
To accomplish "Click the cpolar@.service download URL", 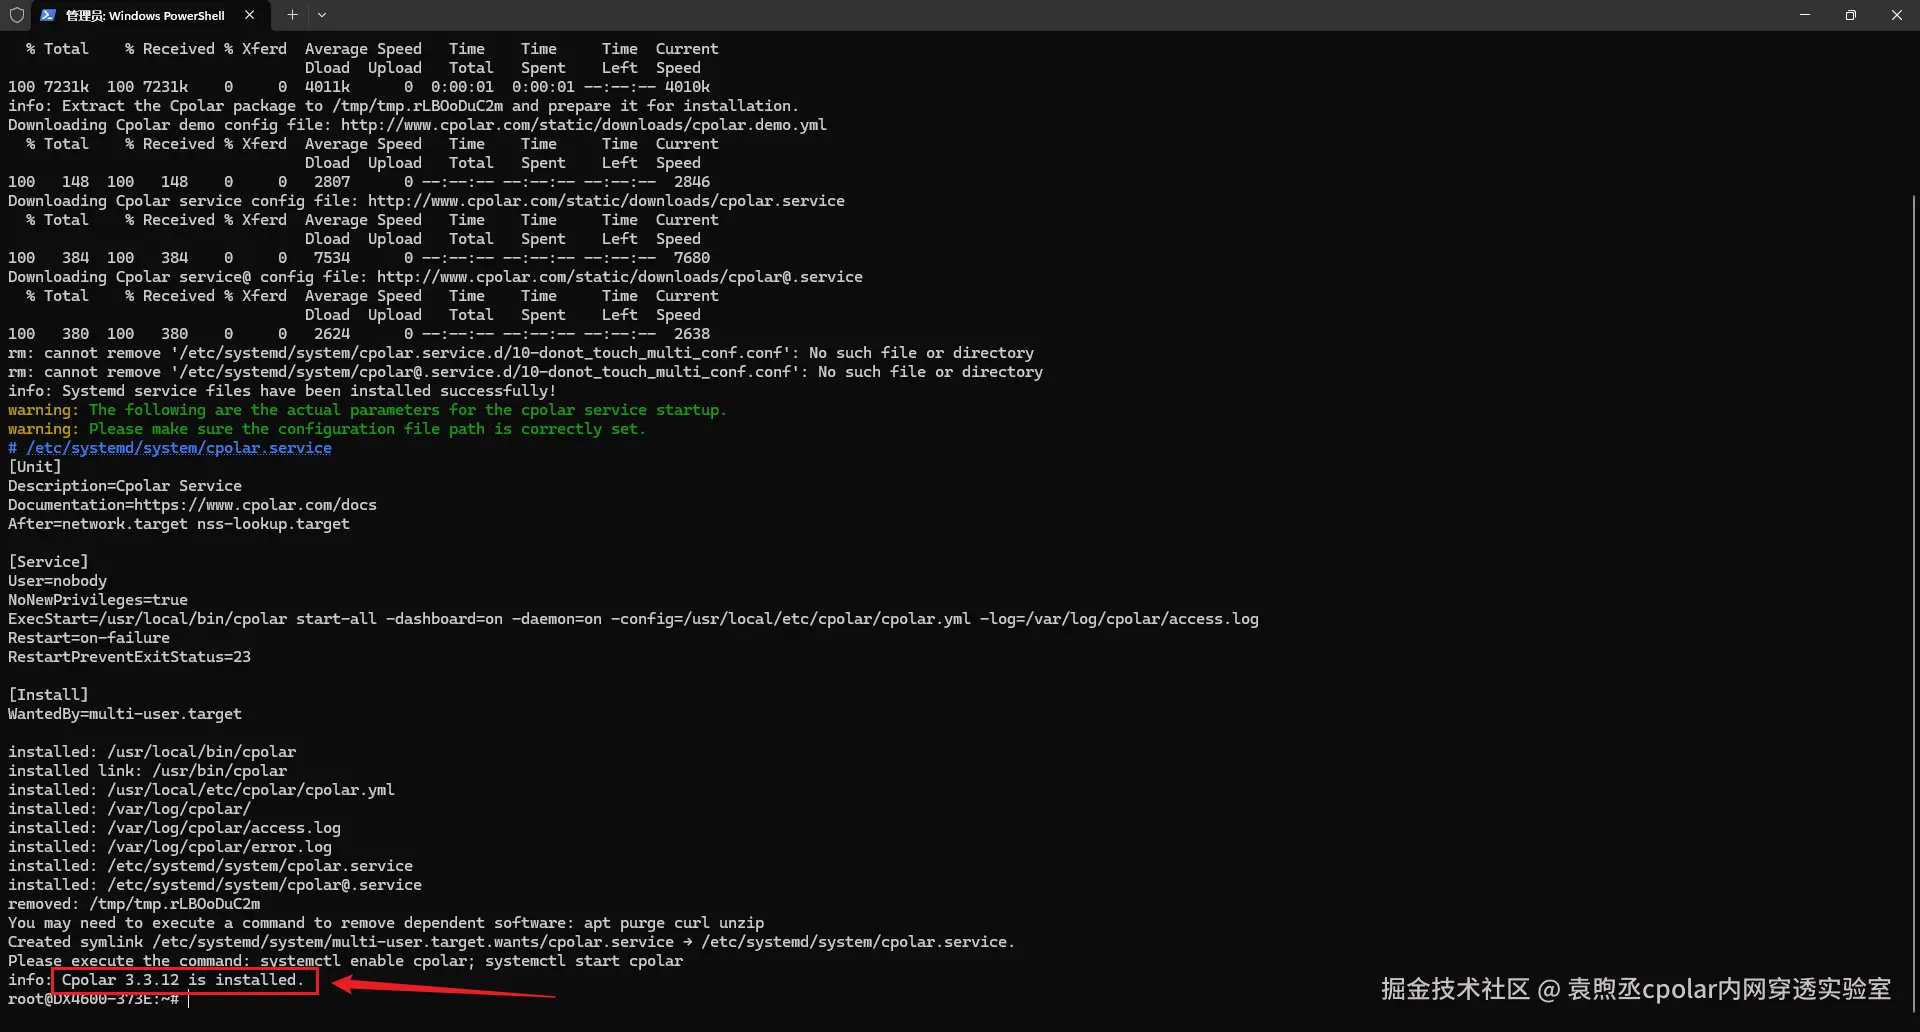I will (x=620, y=277).
